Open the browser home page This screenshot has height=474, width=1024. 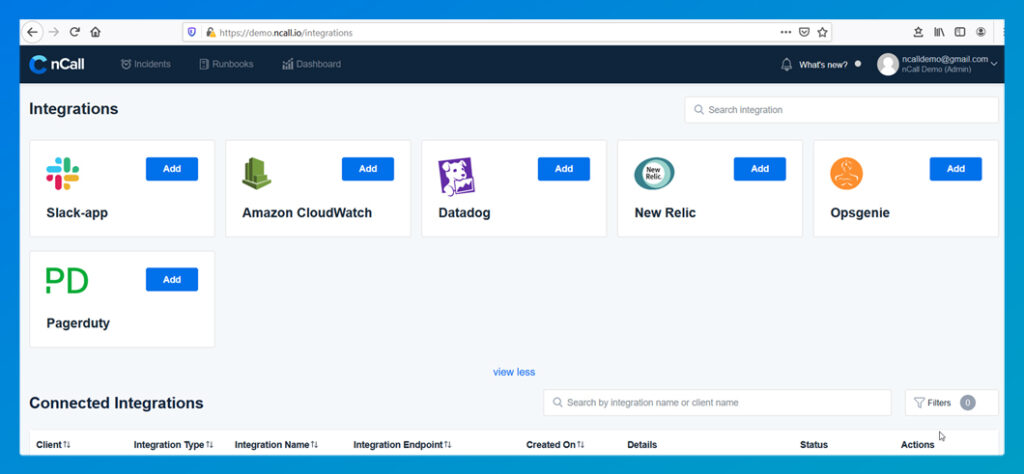pyautogui.click(x=95, y=32)
